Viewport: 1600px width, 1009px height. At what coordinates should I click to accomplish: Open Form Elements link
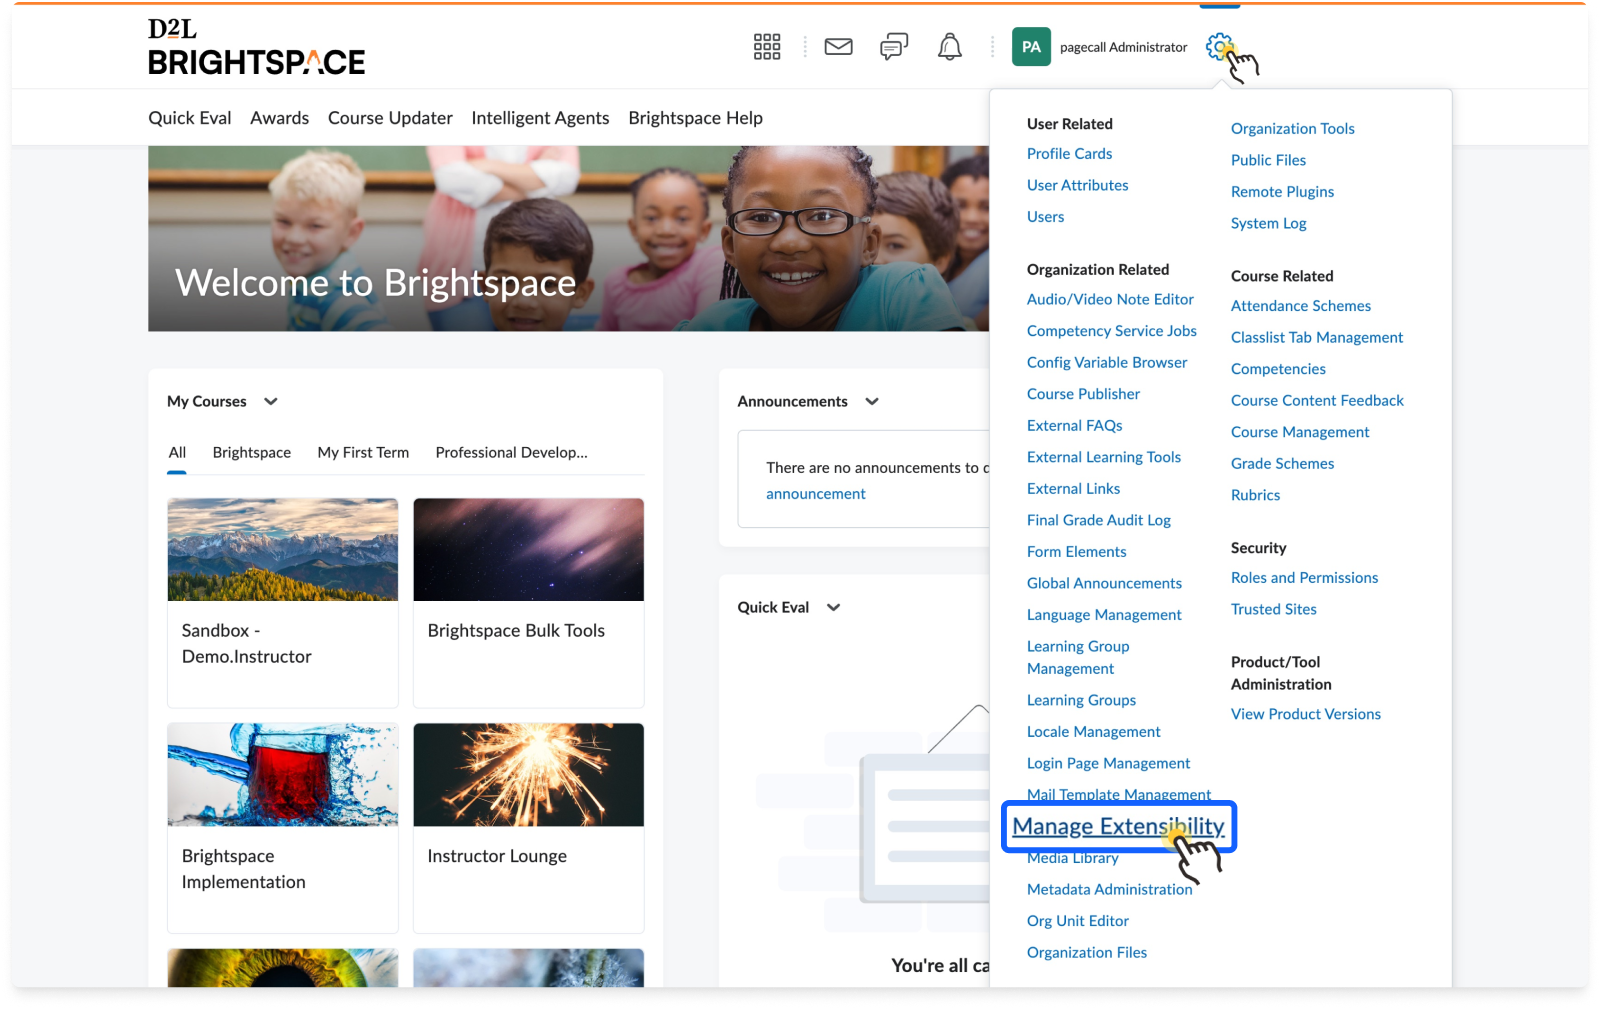coord(1076,552)
